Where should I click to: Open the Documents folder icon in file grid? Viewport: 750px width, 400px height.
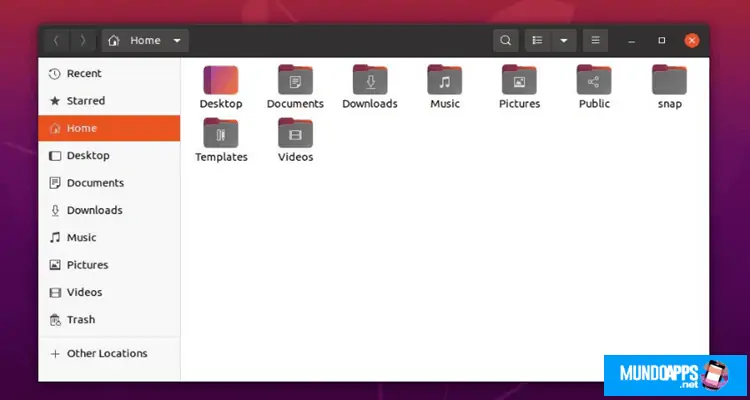coord(295,80)
